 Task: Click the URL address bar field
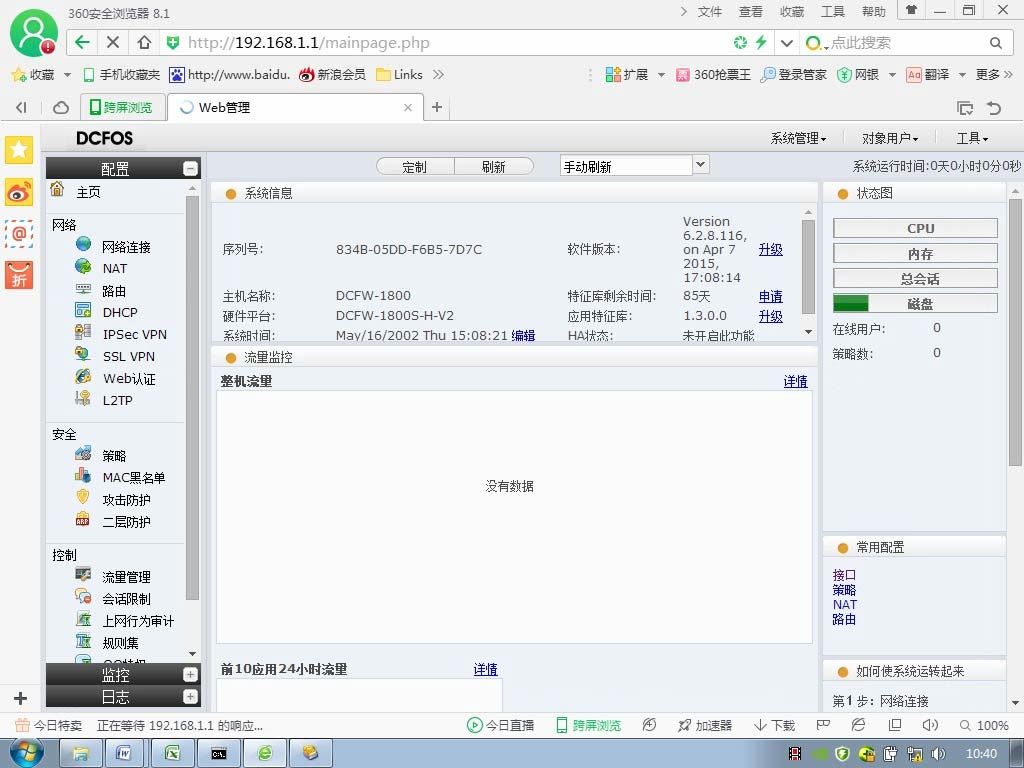pyautogui.click(x=444, y=43)
